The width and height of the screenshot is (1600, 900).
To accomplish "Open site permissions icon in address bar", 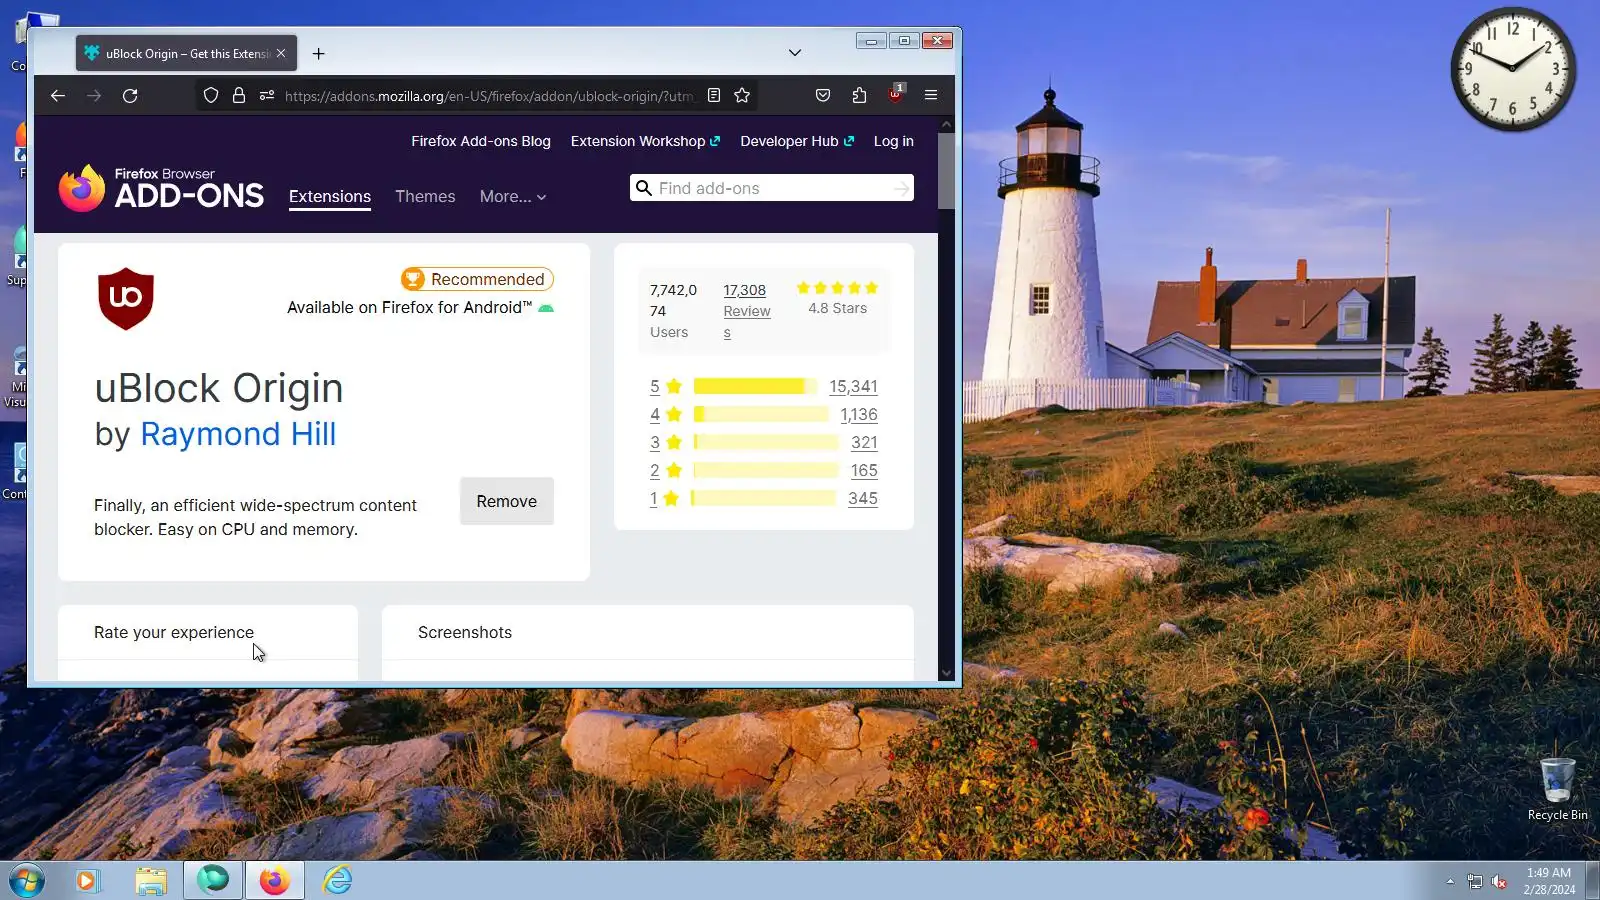I will pos(267,96).
